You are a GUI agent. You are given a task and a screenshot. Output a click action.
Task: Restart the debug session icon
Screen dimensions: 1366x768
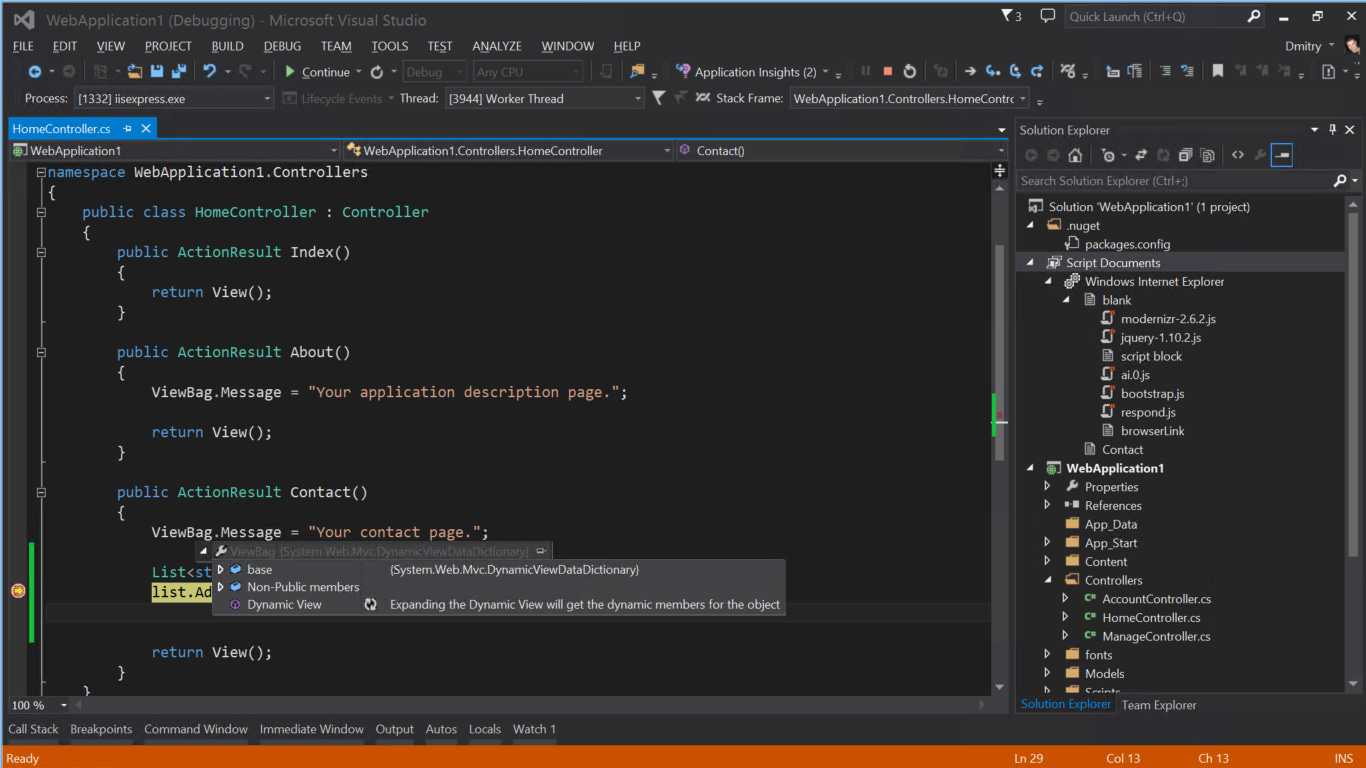point(909,72)
